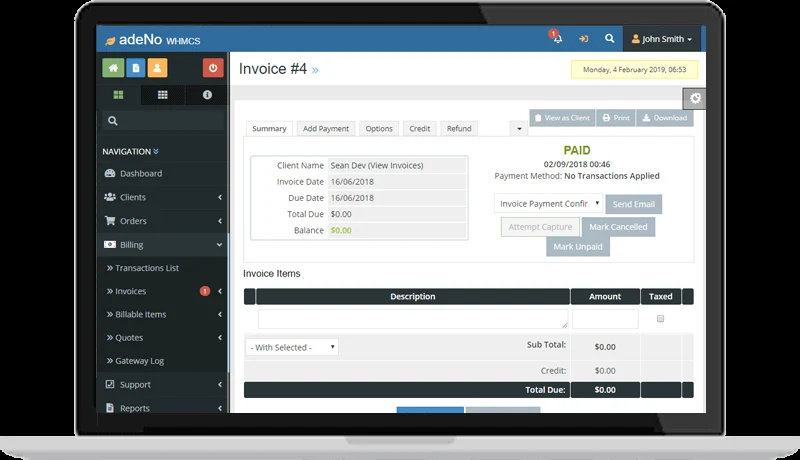Select the green four-square layout icon
Screen dimensions: 800x460
(118, 94)
